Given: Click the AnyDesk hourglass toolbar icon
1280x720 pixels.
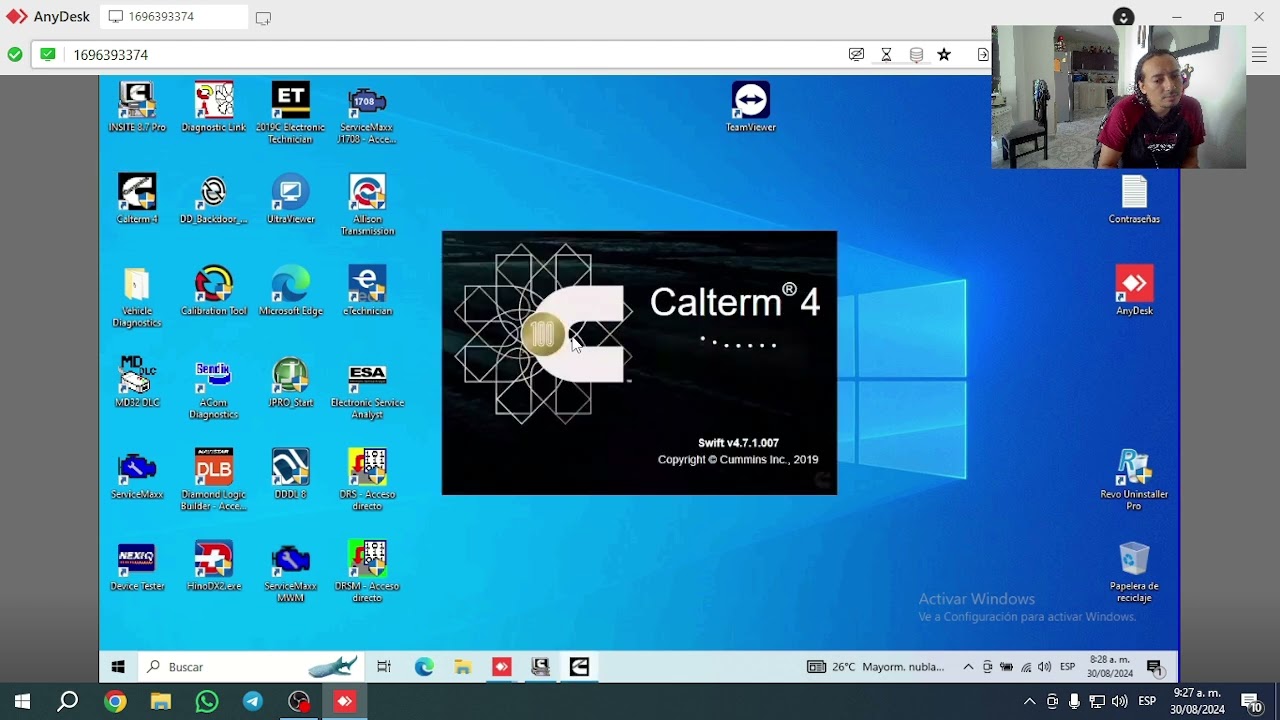Looking at the screenshot, I should click(x=886, y=55).
